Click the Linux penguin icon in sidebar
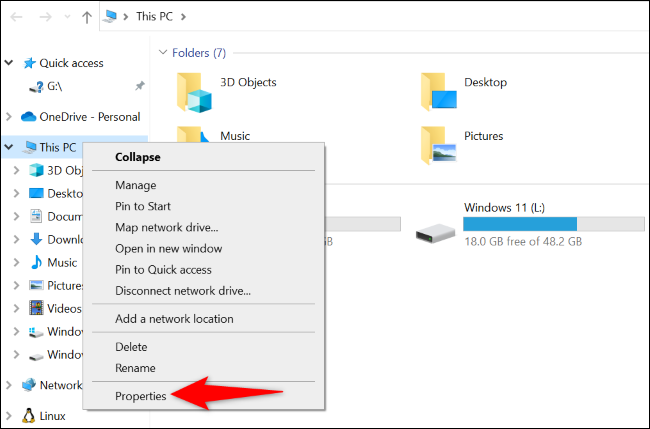The image size is (650, 429). point(28,415)
